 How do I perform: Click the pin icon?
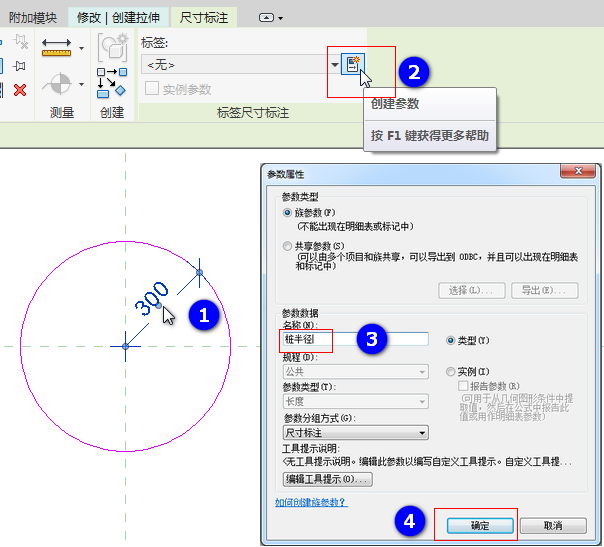click(19, 66)
